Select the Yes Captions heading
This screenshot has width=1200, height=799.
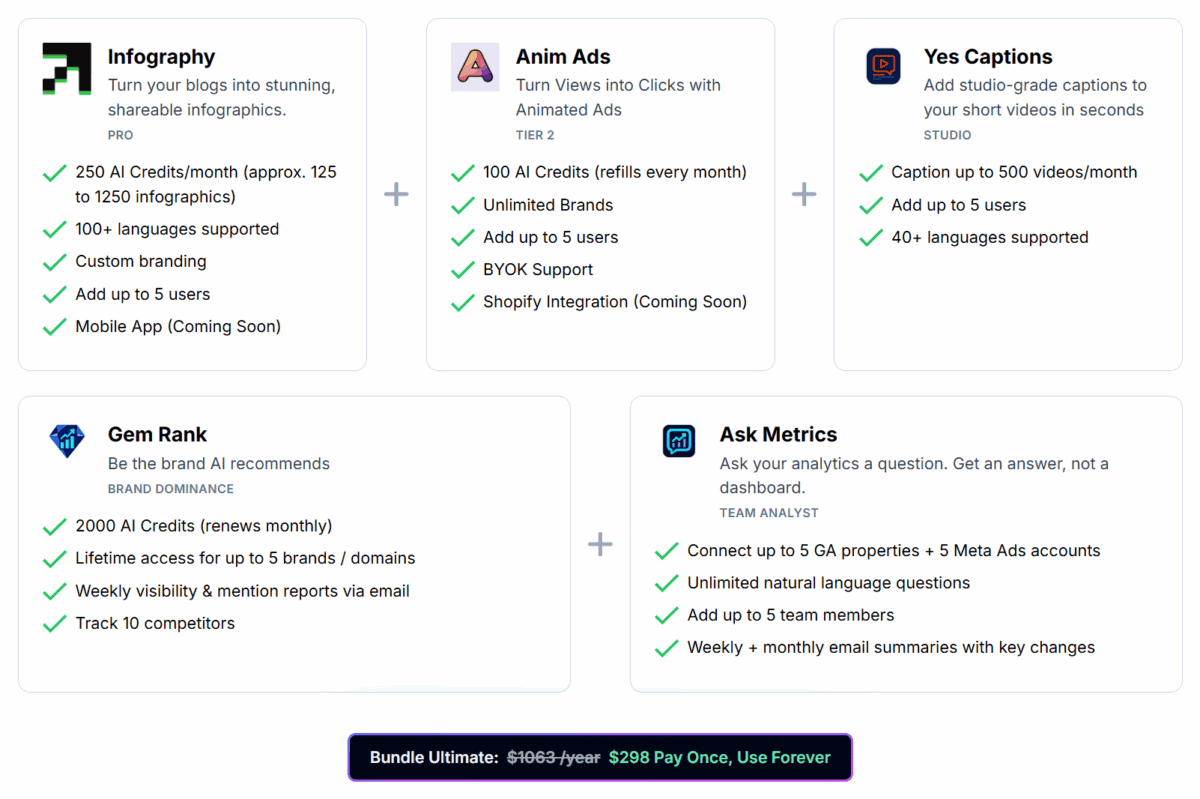pos(988,57)
